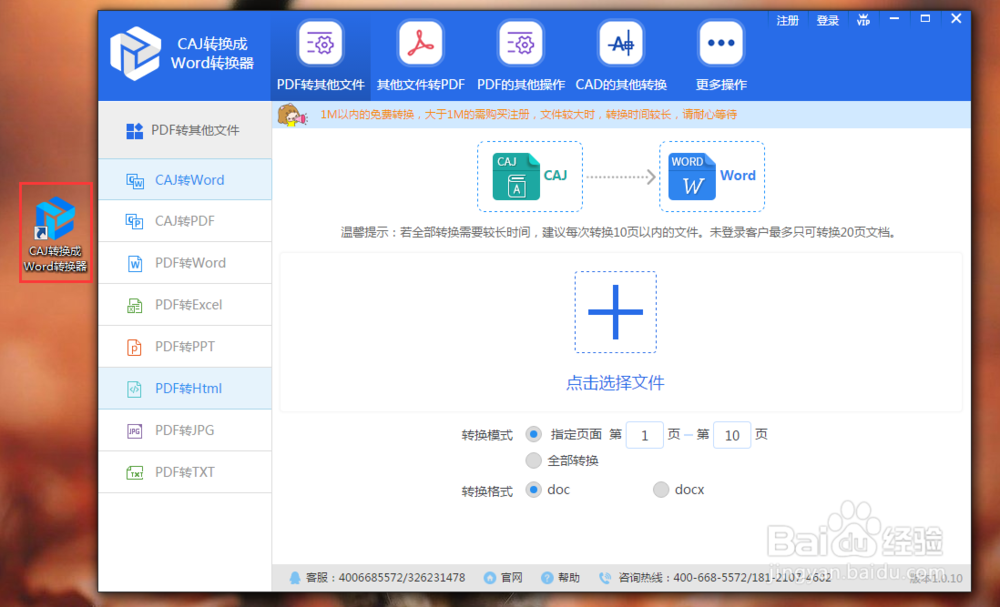Click the 注册 button
Viewport: 1000px width, 607px height.
[x=788, y=20]
